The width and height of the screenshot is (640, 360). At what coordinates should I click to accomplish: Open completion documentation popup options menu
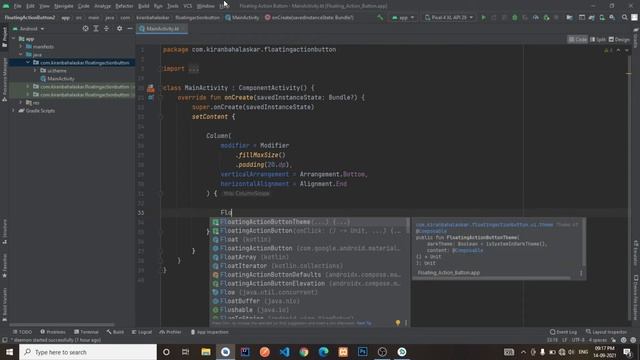581,273
